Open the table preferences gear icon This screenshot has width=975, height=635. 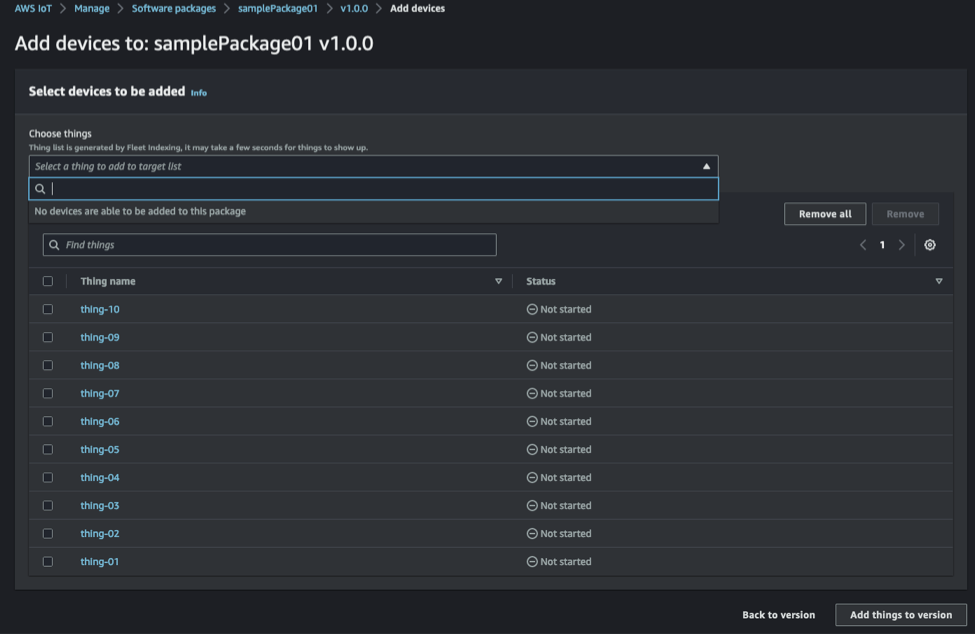[929, 244]
